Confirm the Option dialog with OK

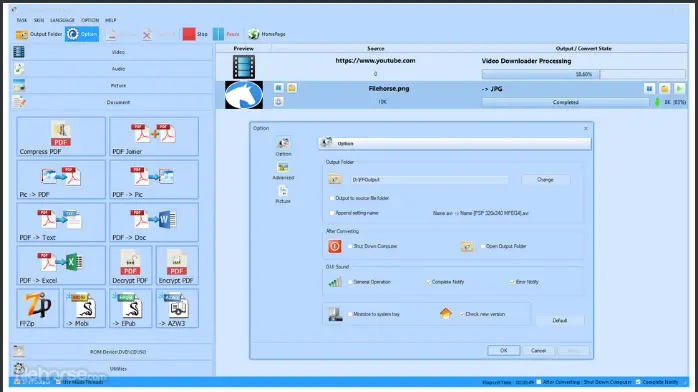tap(503, 351)
